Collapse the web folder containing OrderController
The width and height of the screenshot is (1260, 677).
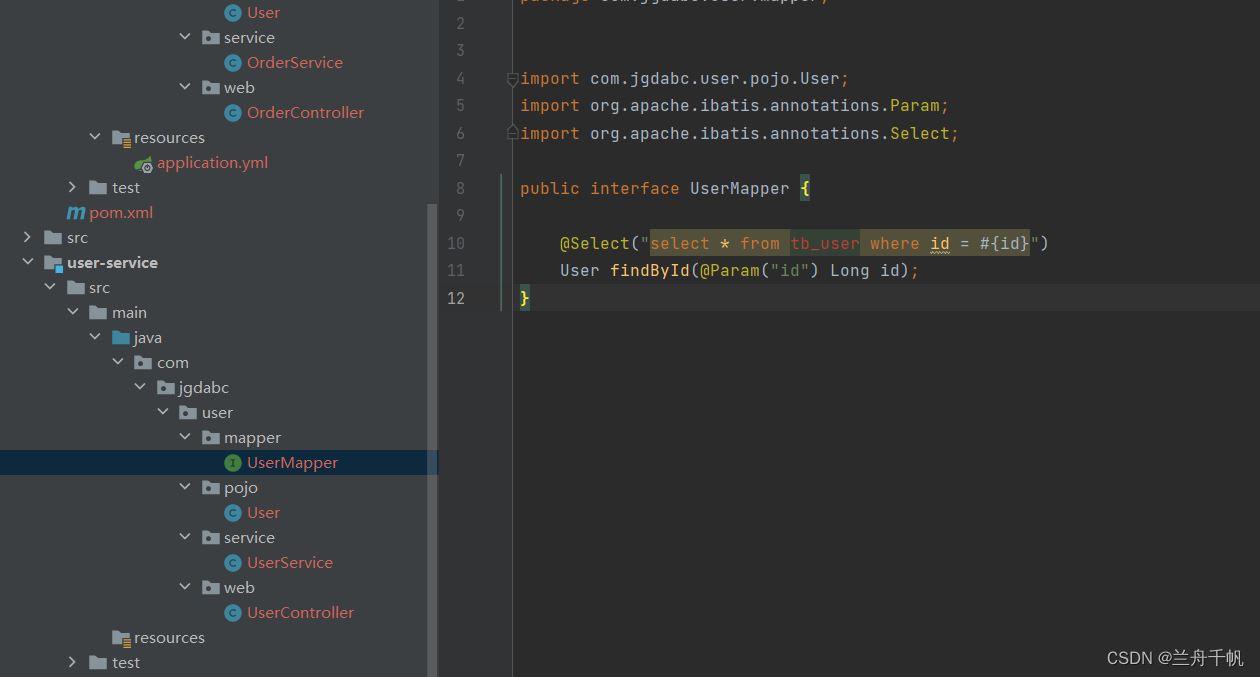tap(185, 87)
